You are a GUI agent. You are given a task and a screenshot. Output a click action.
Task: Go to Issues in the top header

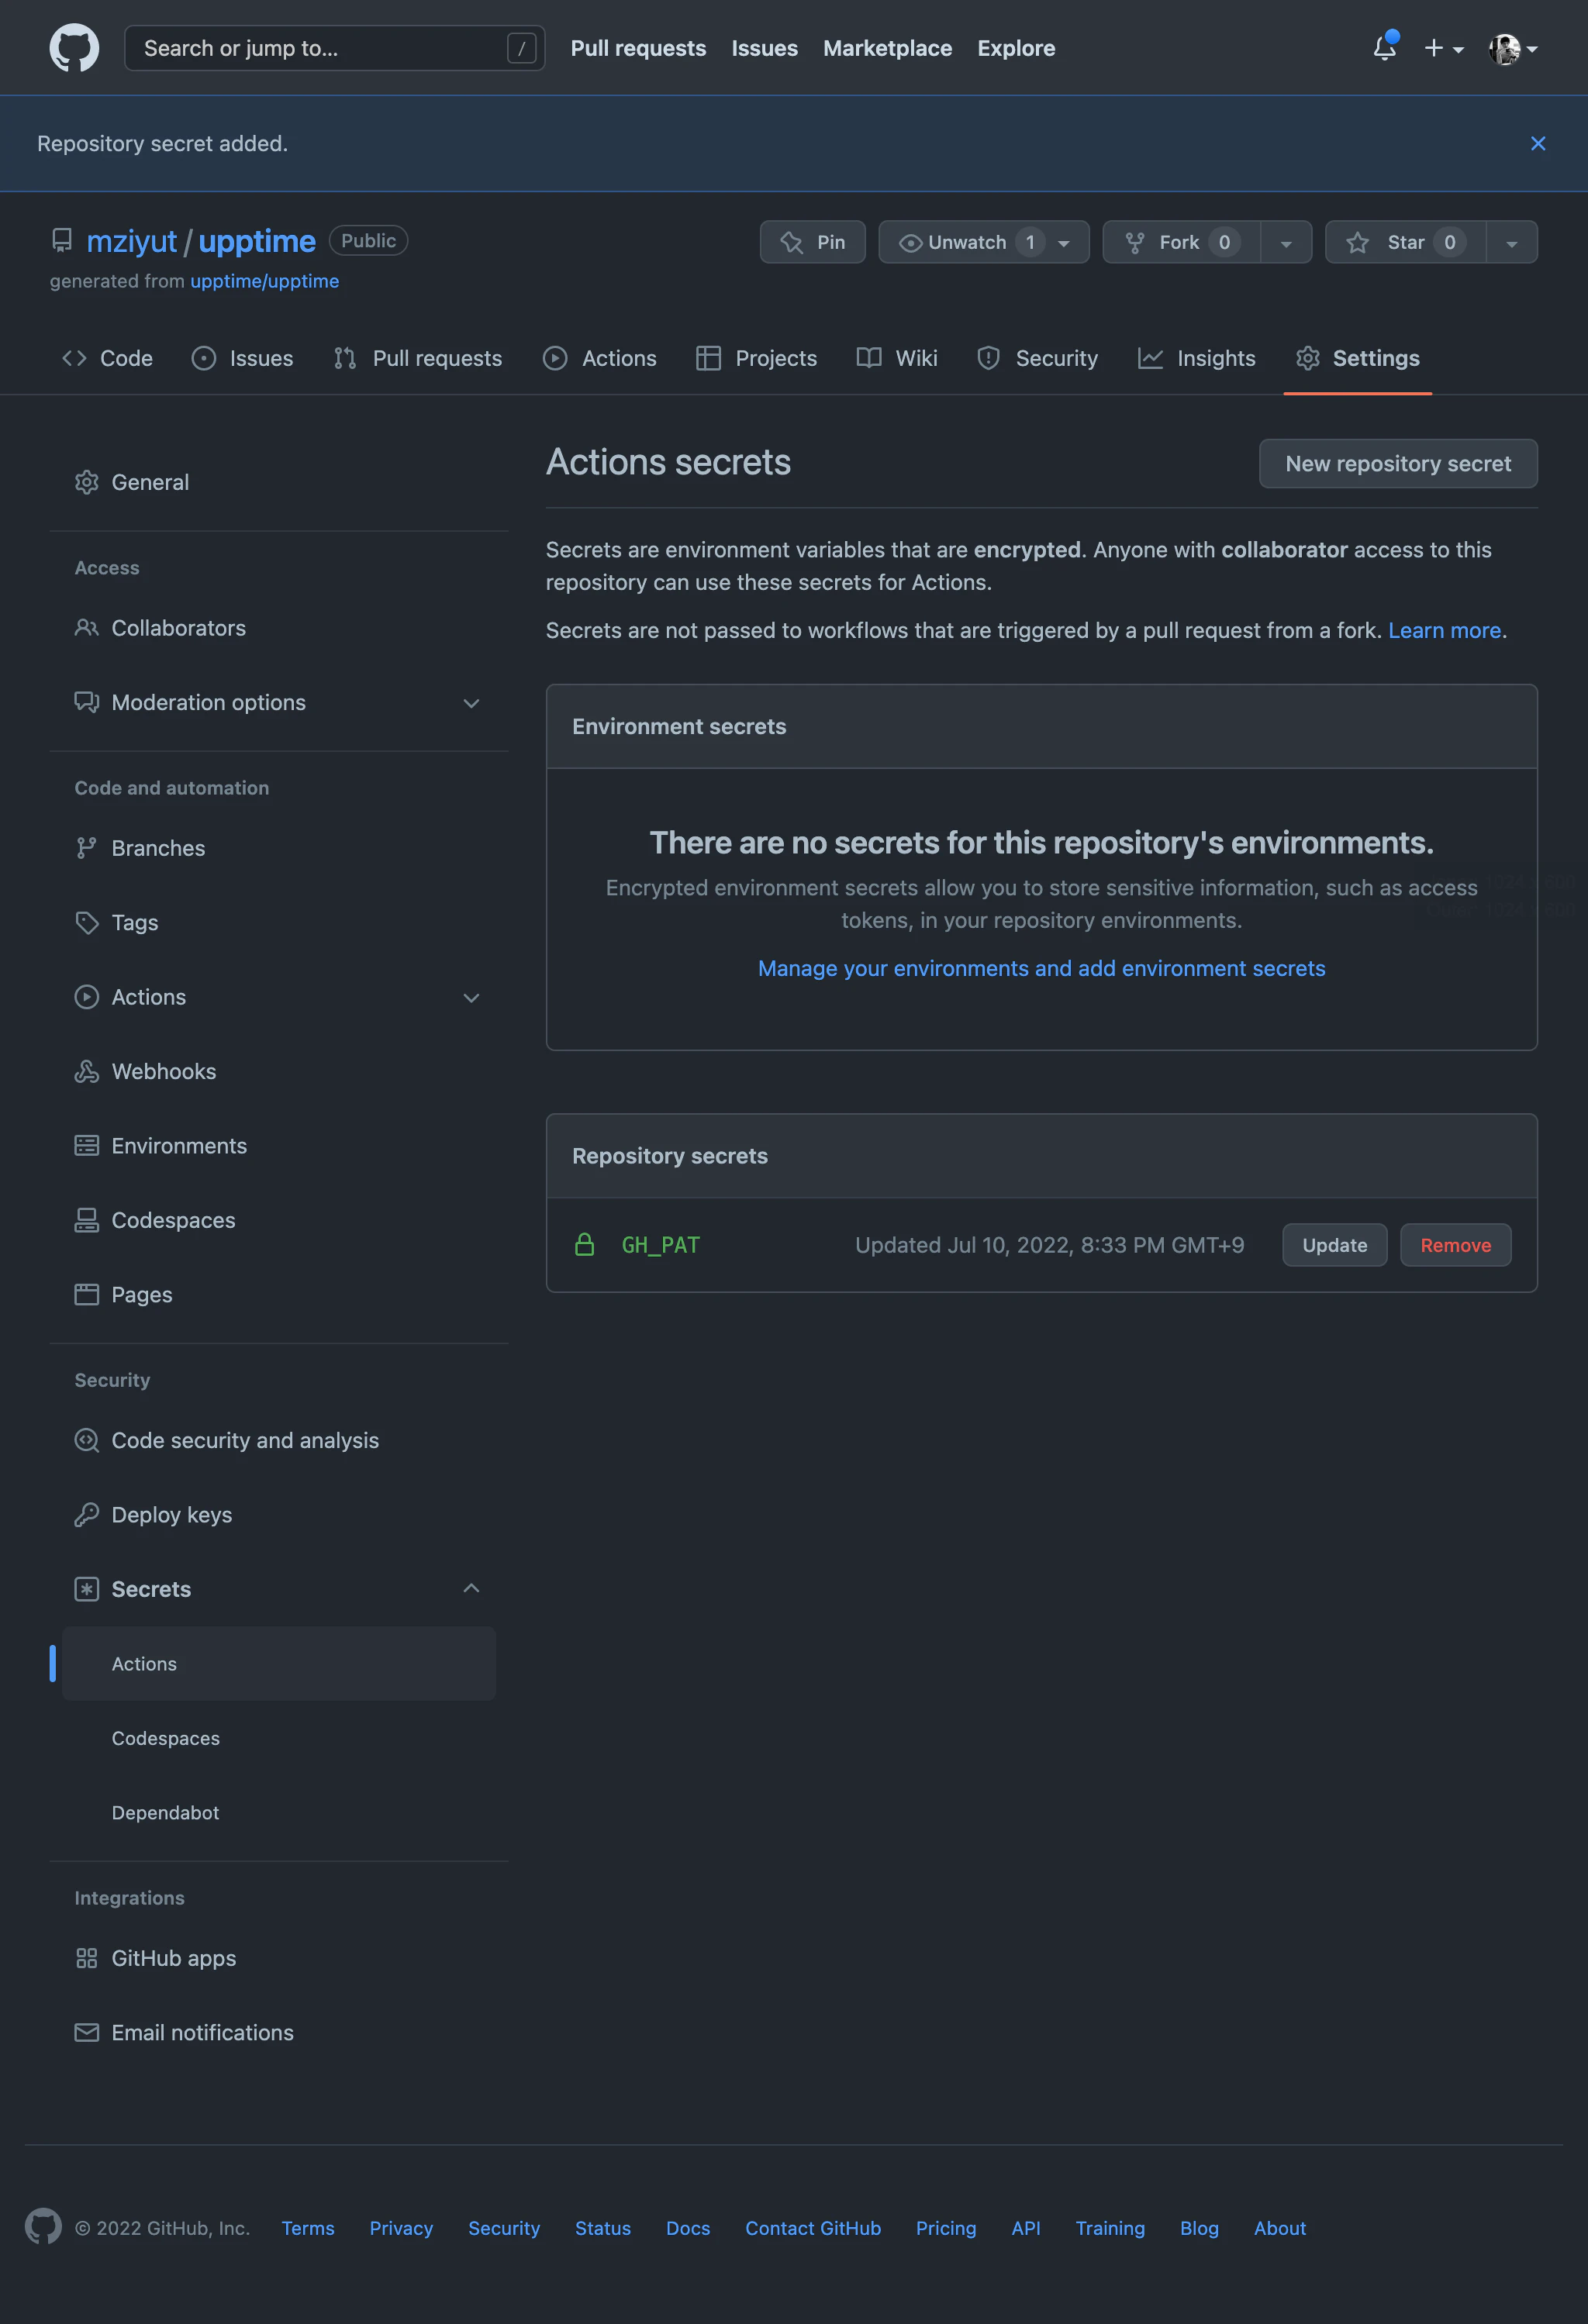[764, 48]
